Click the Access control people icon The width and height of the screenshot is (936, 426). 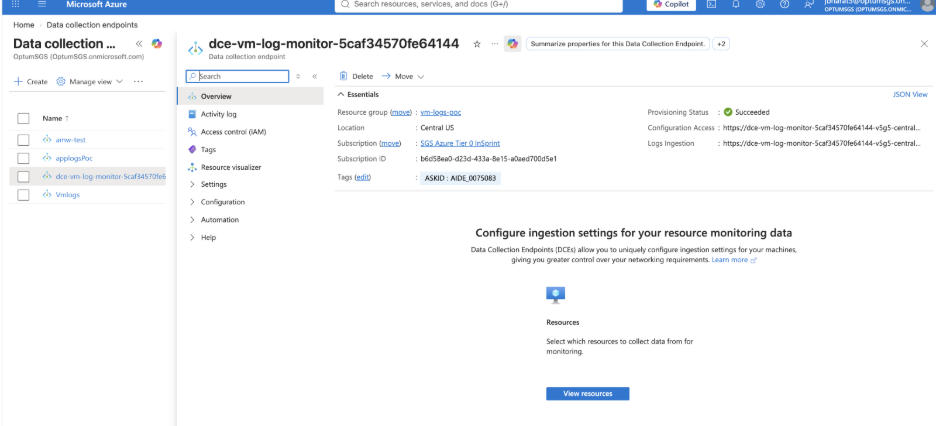pos(192,132)
